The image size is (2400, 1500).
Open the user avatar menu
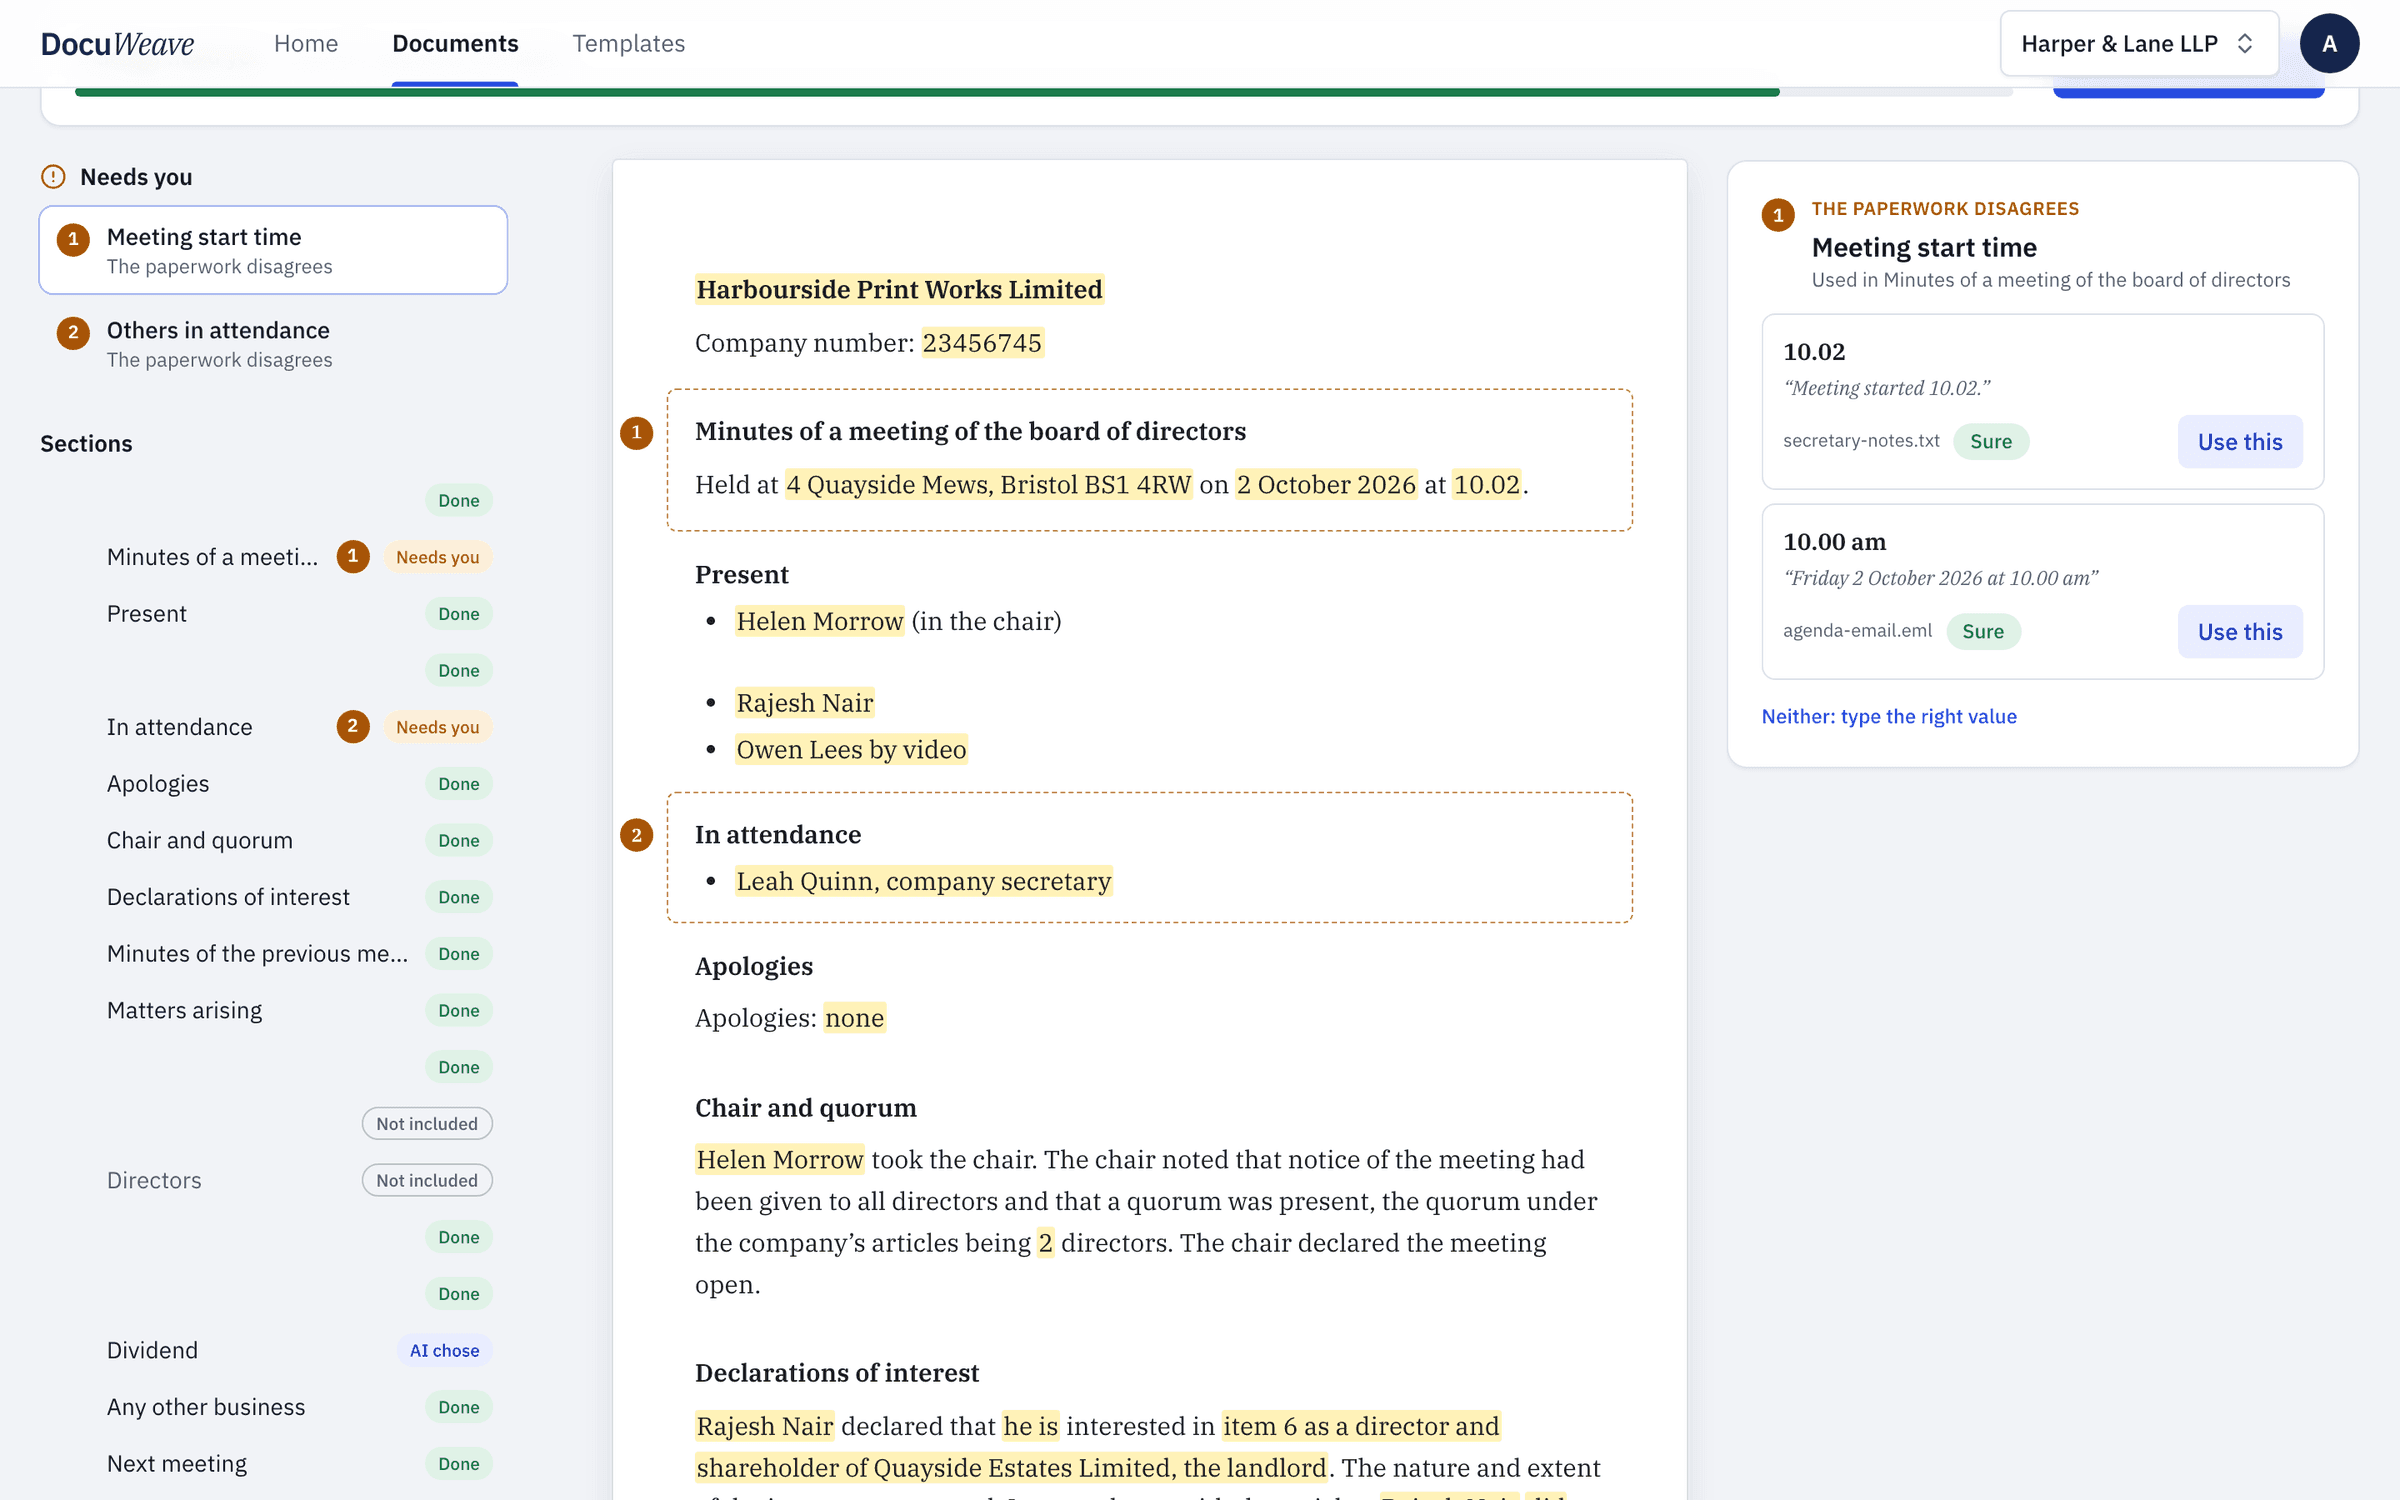tap(2329, 43)
